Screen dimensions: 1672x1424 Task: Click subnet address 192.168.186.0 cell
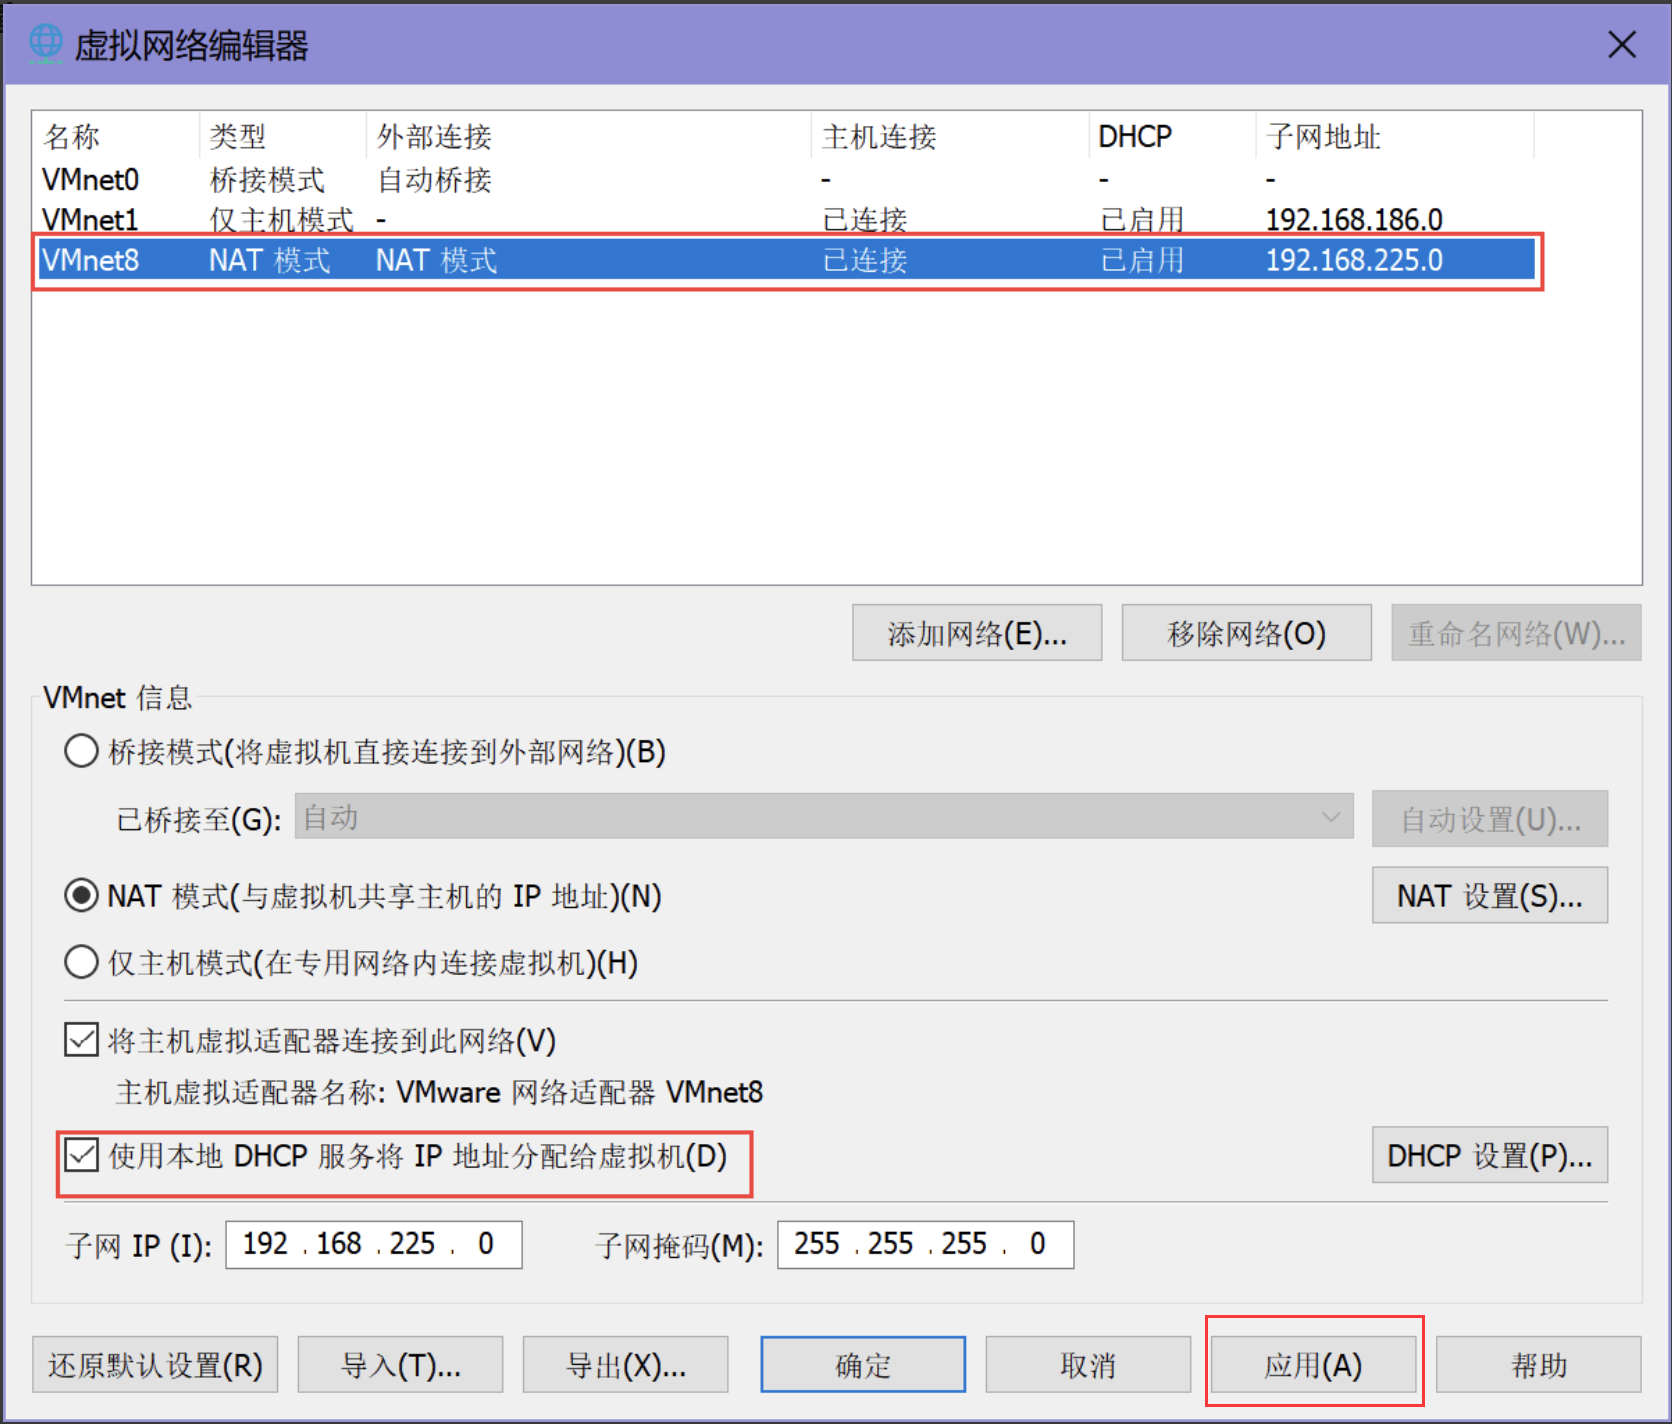1354,220
